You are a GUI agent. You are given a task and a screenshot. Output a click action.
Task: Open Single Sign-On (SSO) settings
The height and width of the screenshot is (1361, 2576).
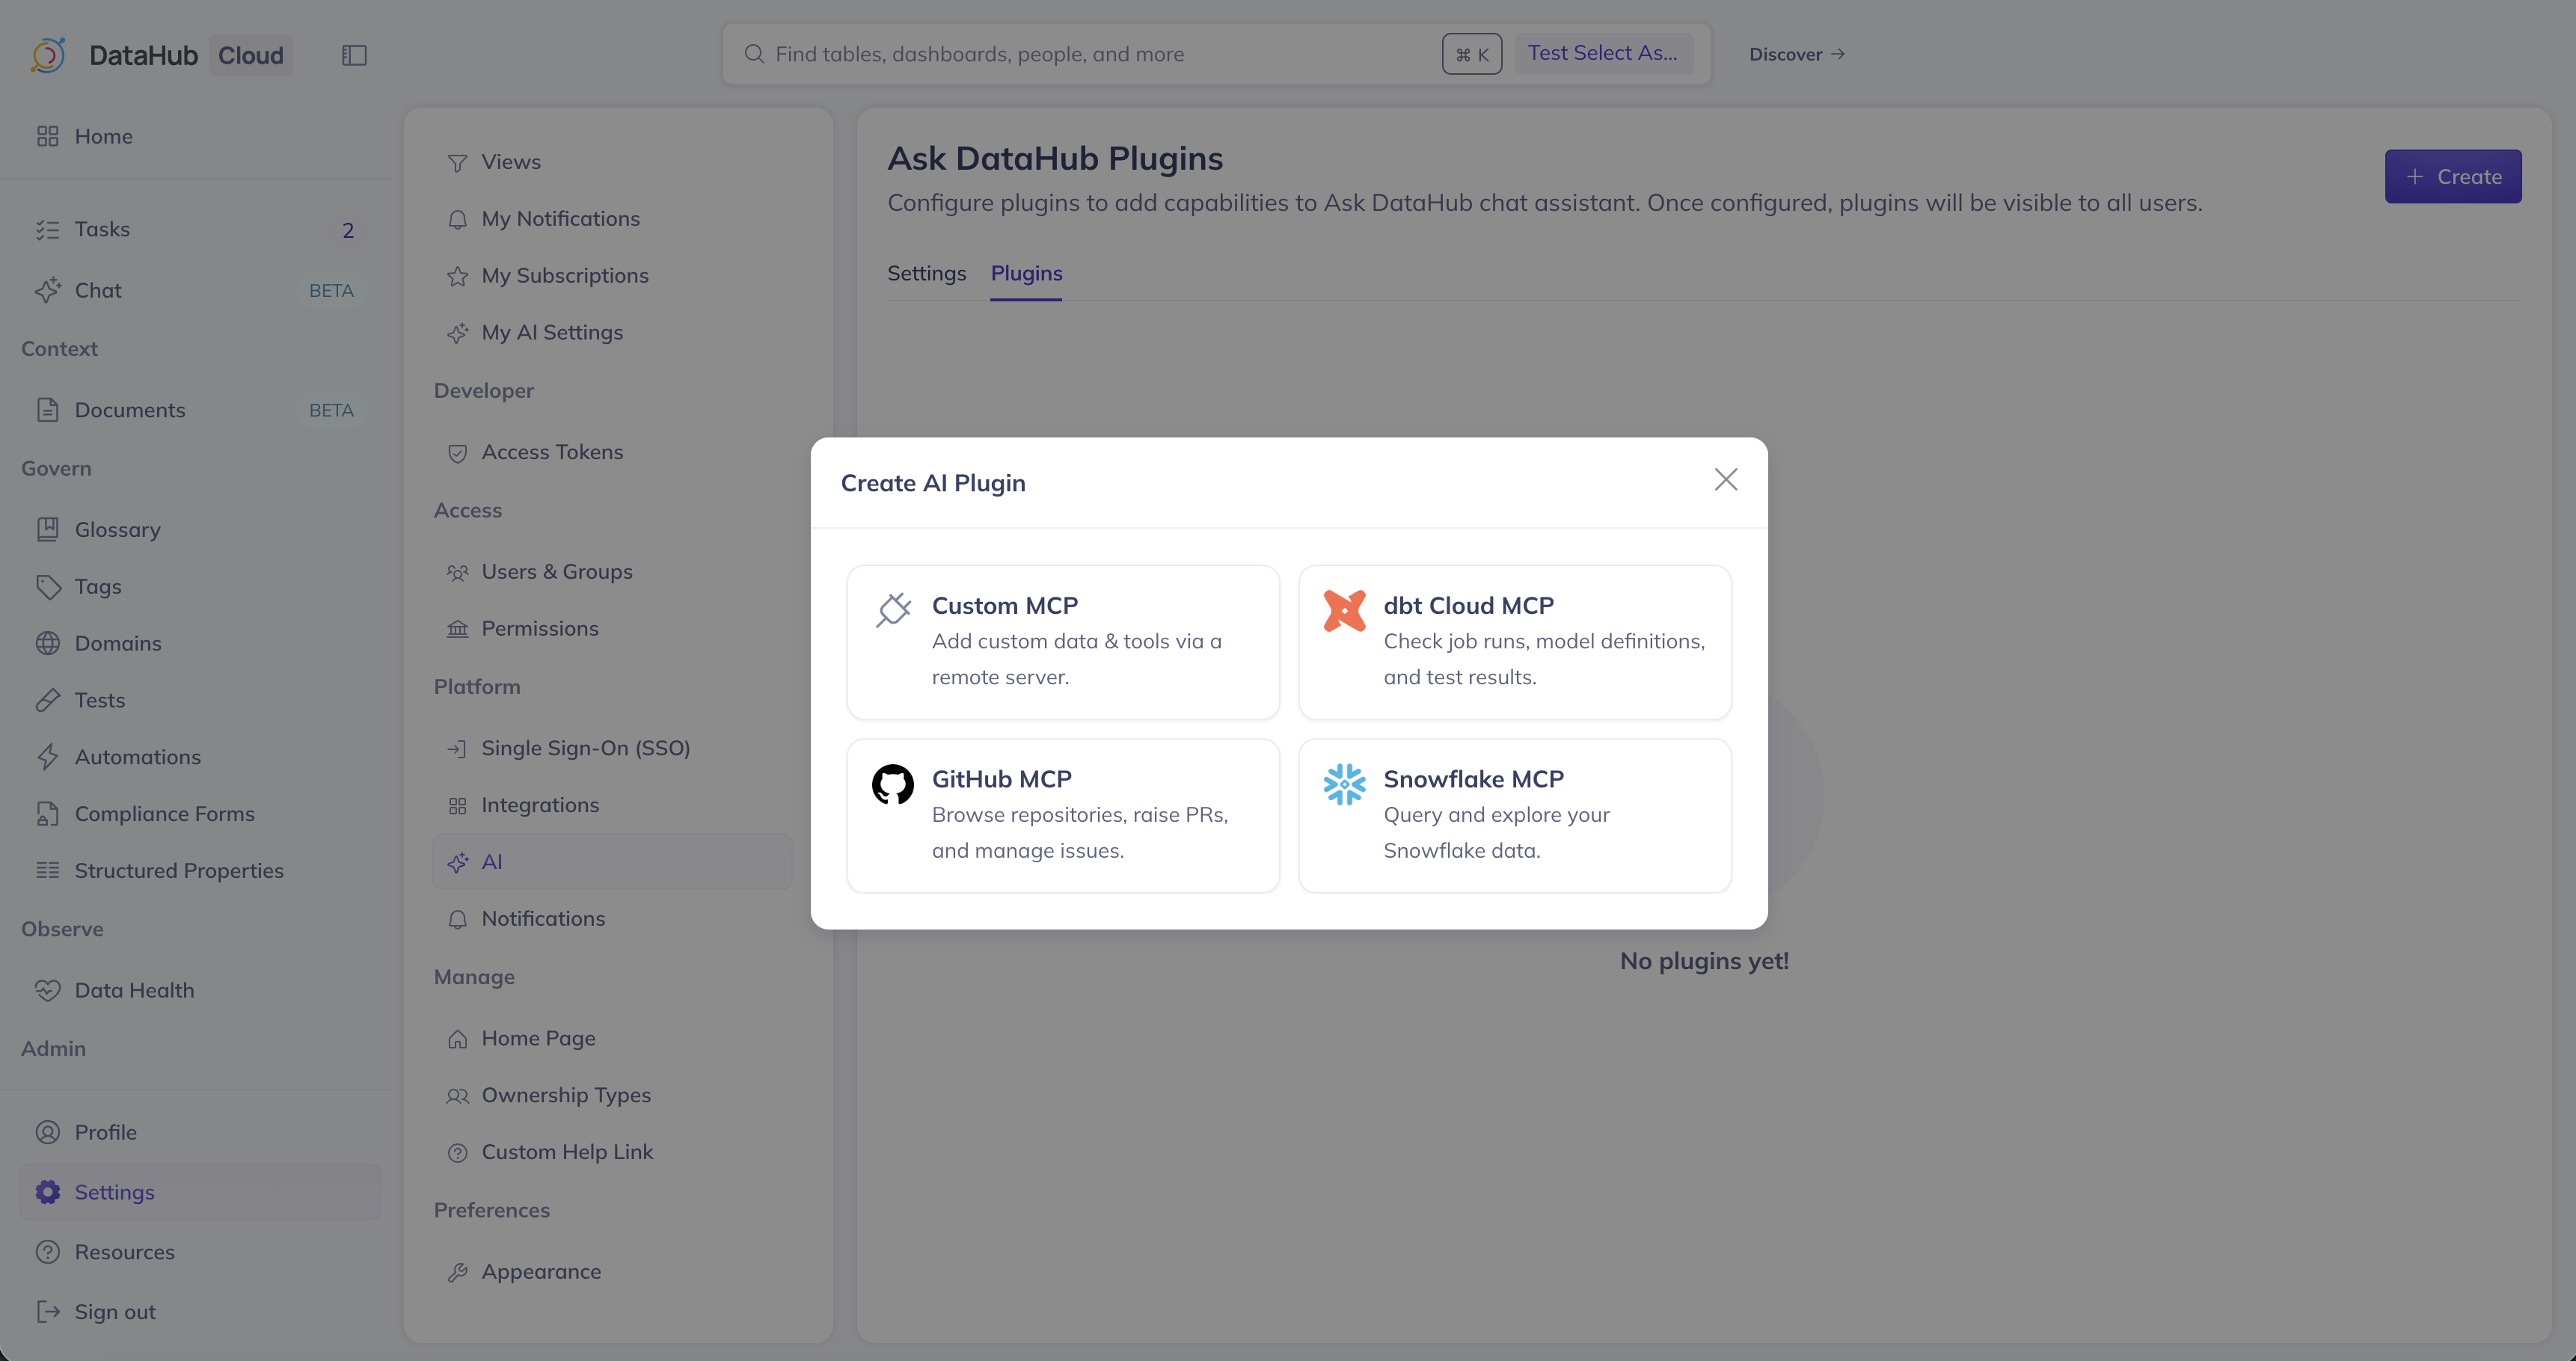click(585, 748)
